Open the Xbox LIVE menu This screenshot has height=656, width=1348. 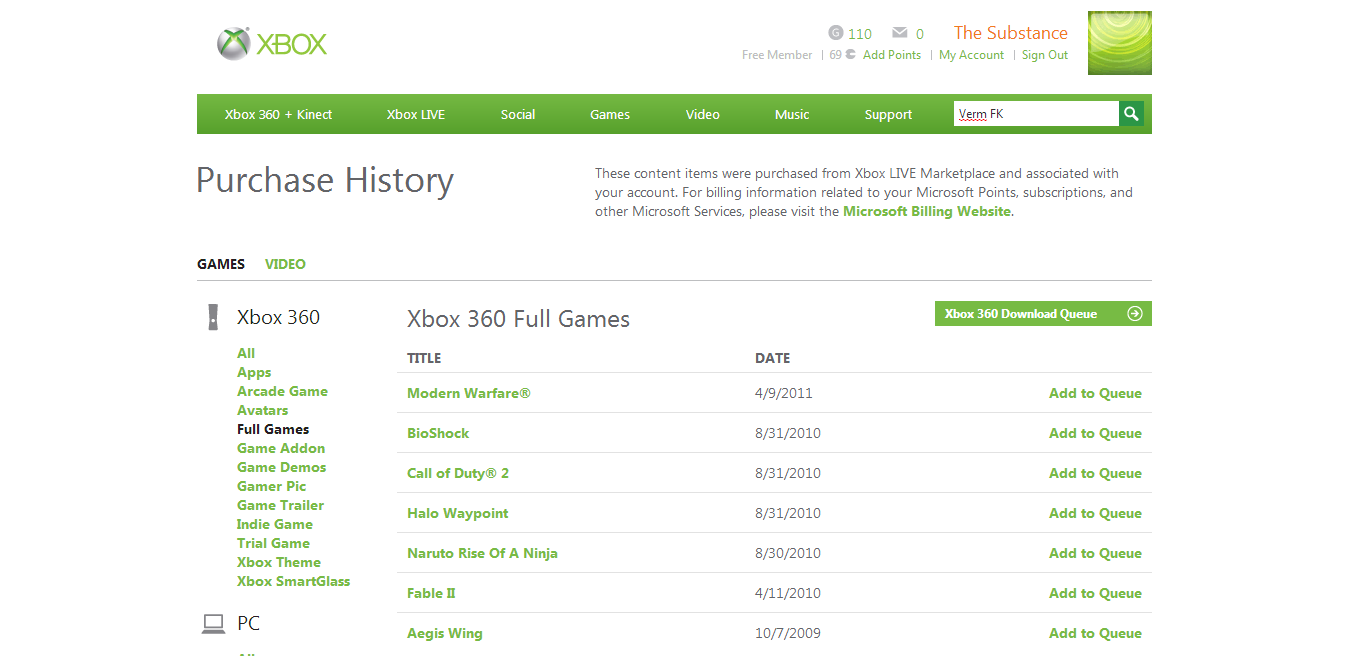coord(416,115)
